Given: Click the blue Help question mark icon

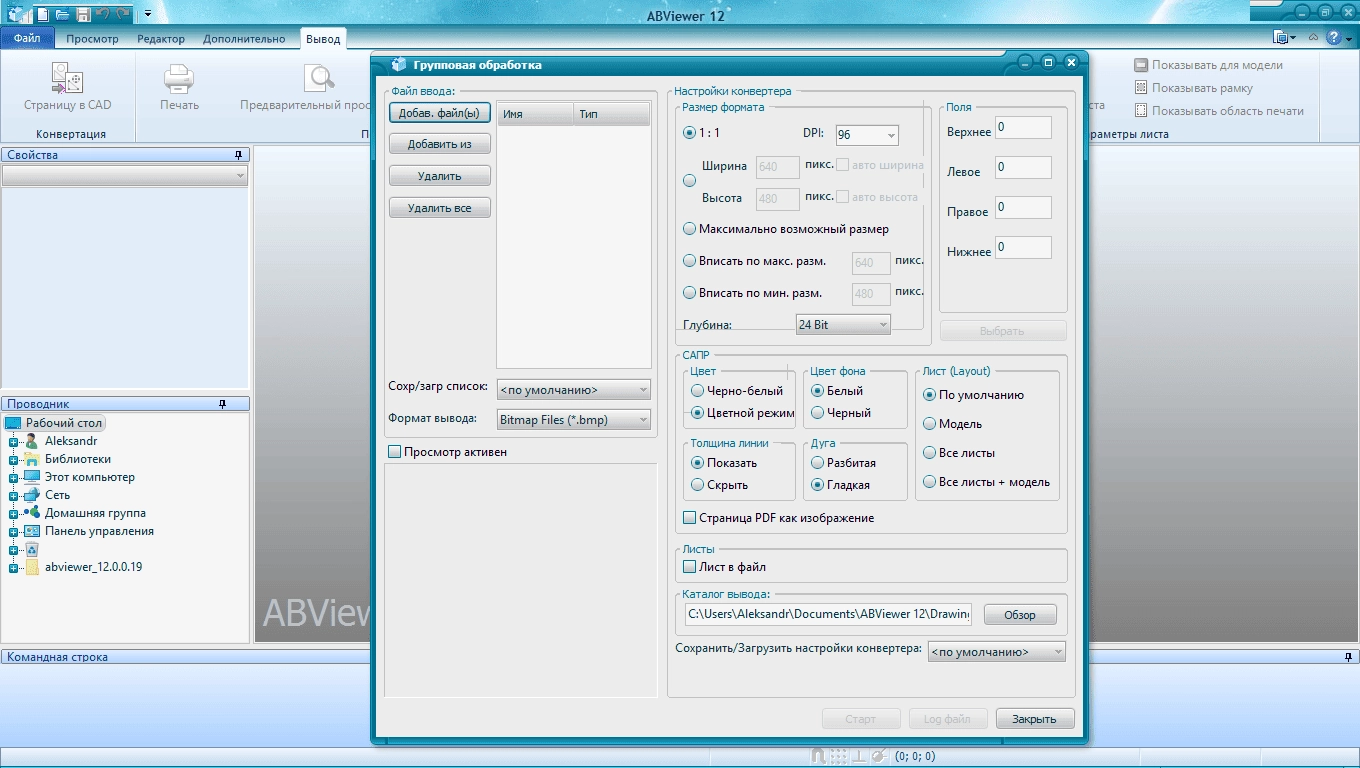Looking at the screenshot, I should click(x=1333, y=38).
